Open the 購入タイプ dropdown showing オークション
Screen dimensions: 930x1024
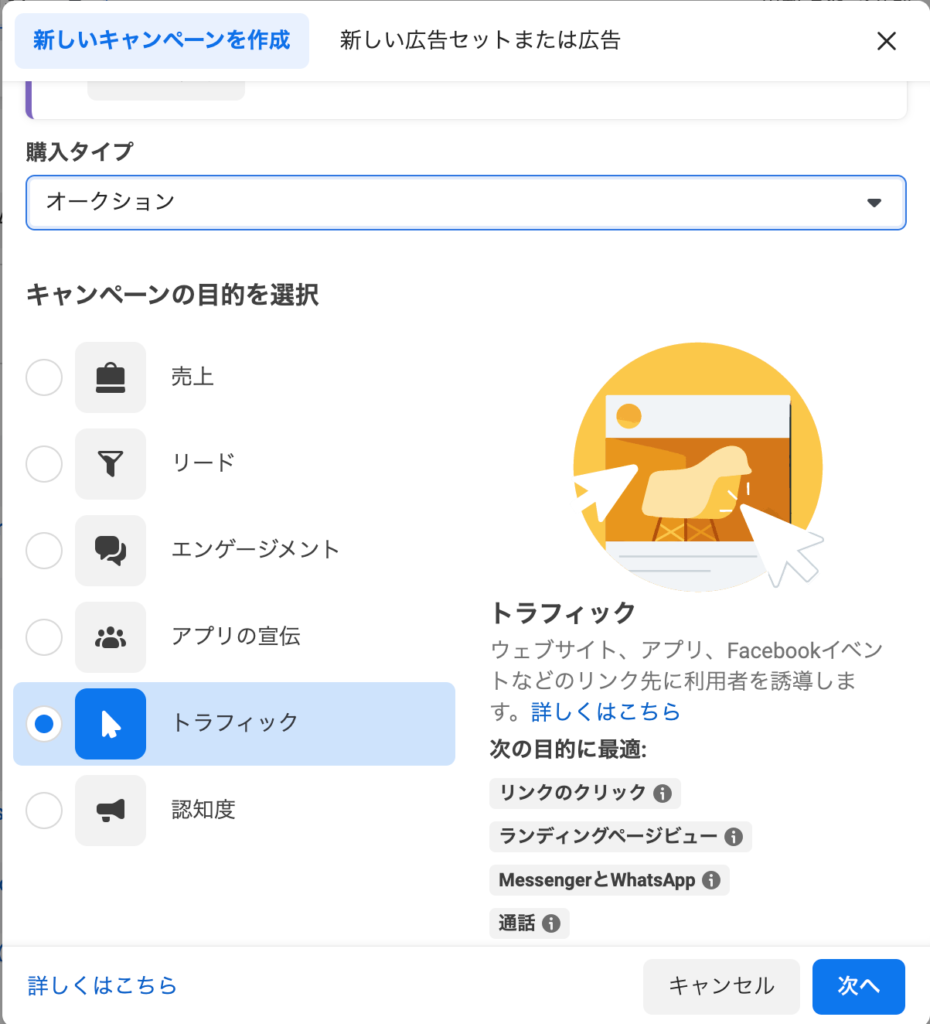click(465, 202)
